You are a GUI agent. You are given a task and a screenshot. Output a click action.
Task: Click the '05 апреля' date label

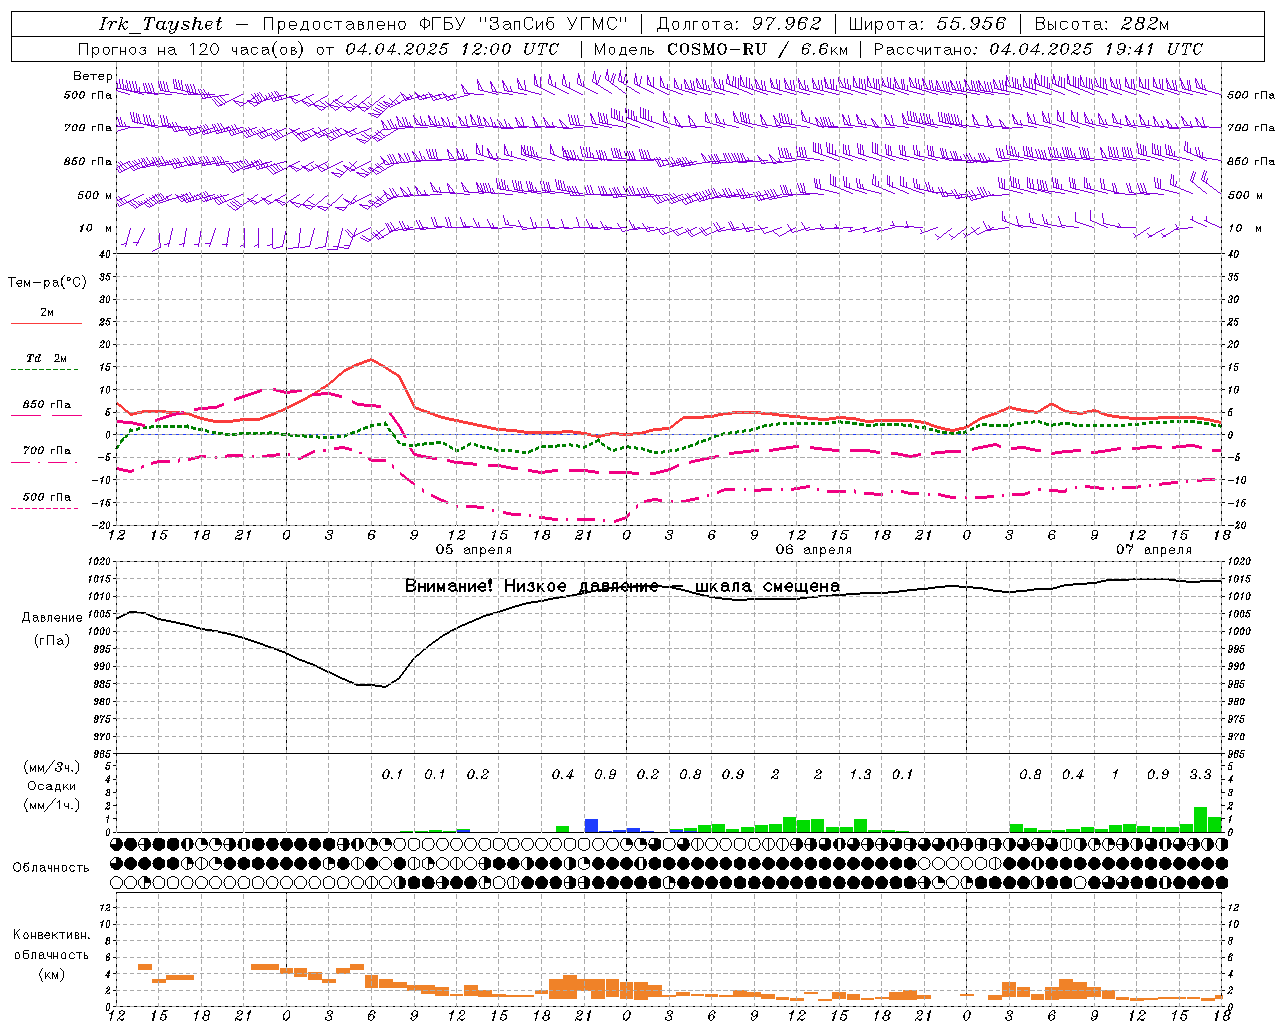tap(473, 550)
